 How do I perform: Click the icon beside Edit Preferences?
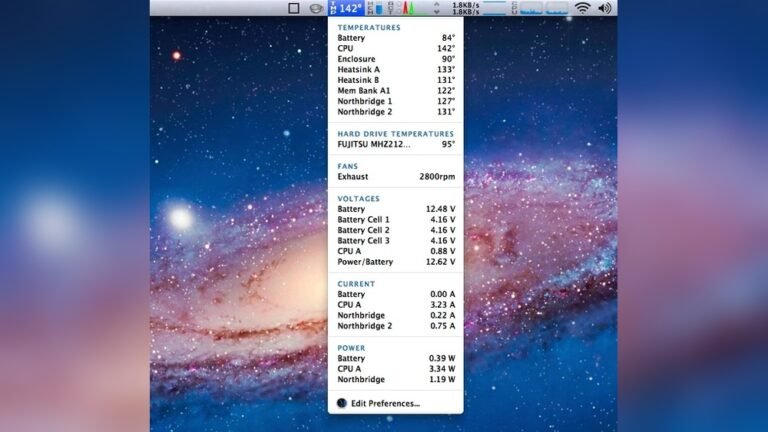pos(342,403)
